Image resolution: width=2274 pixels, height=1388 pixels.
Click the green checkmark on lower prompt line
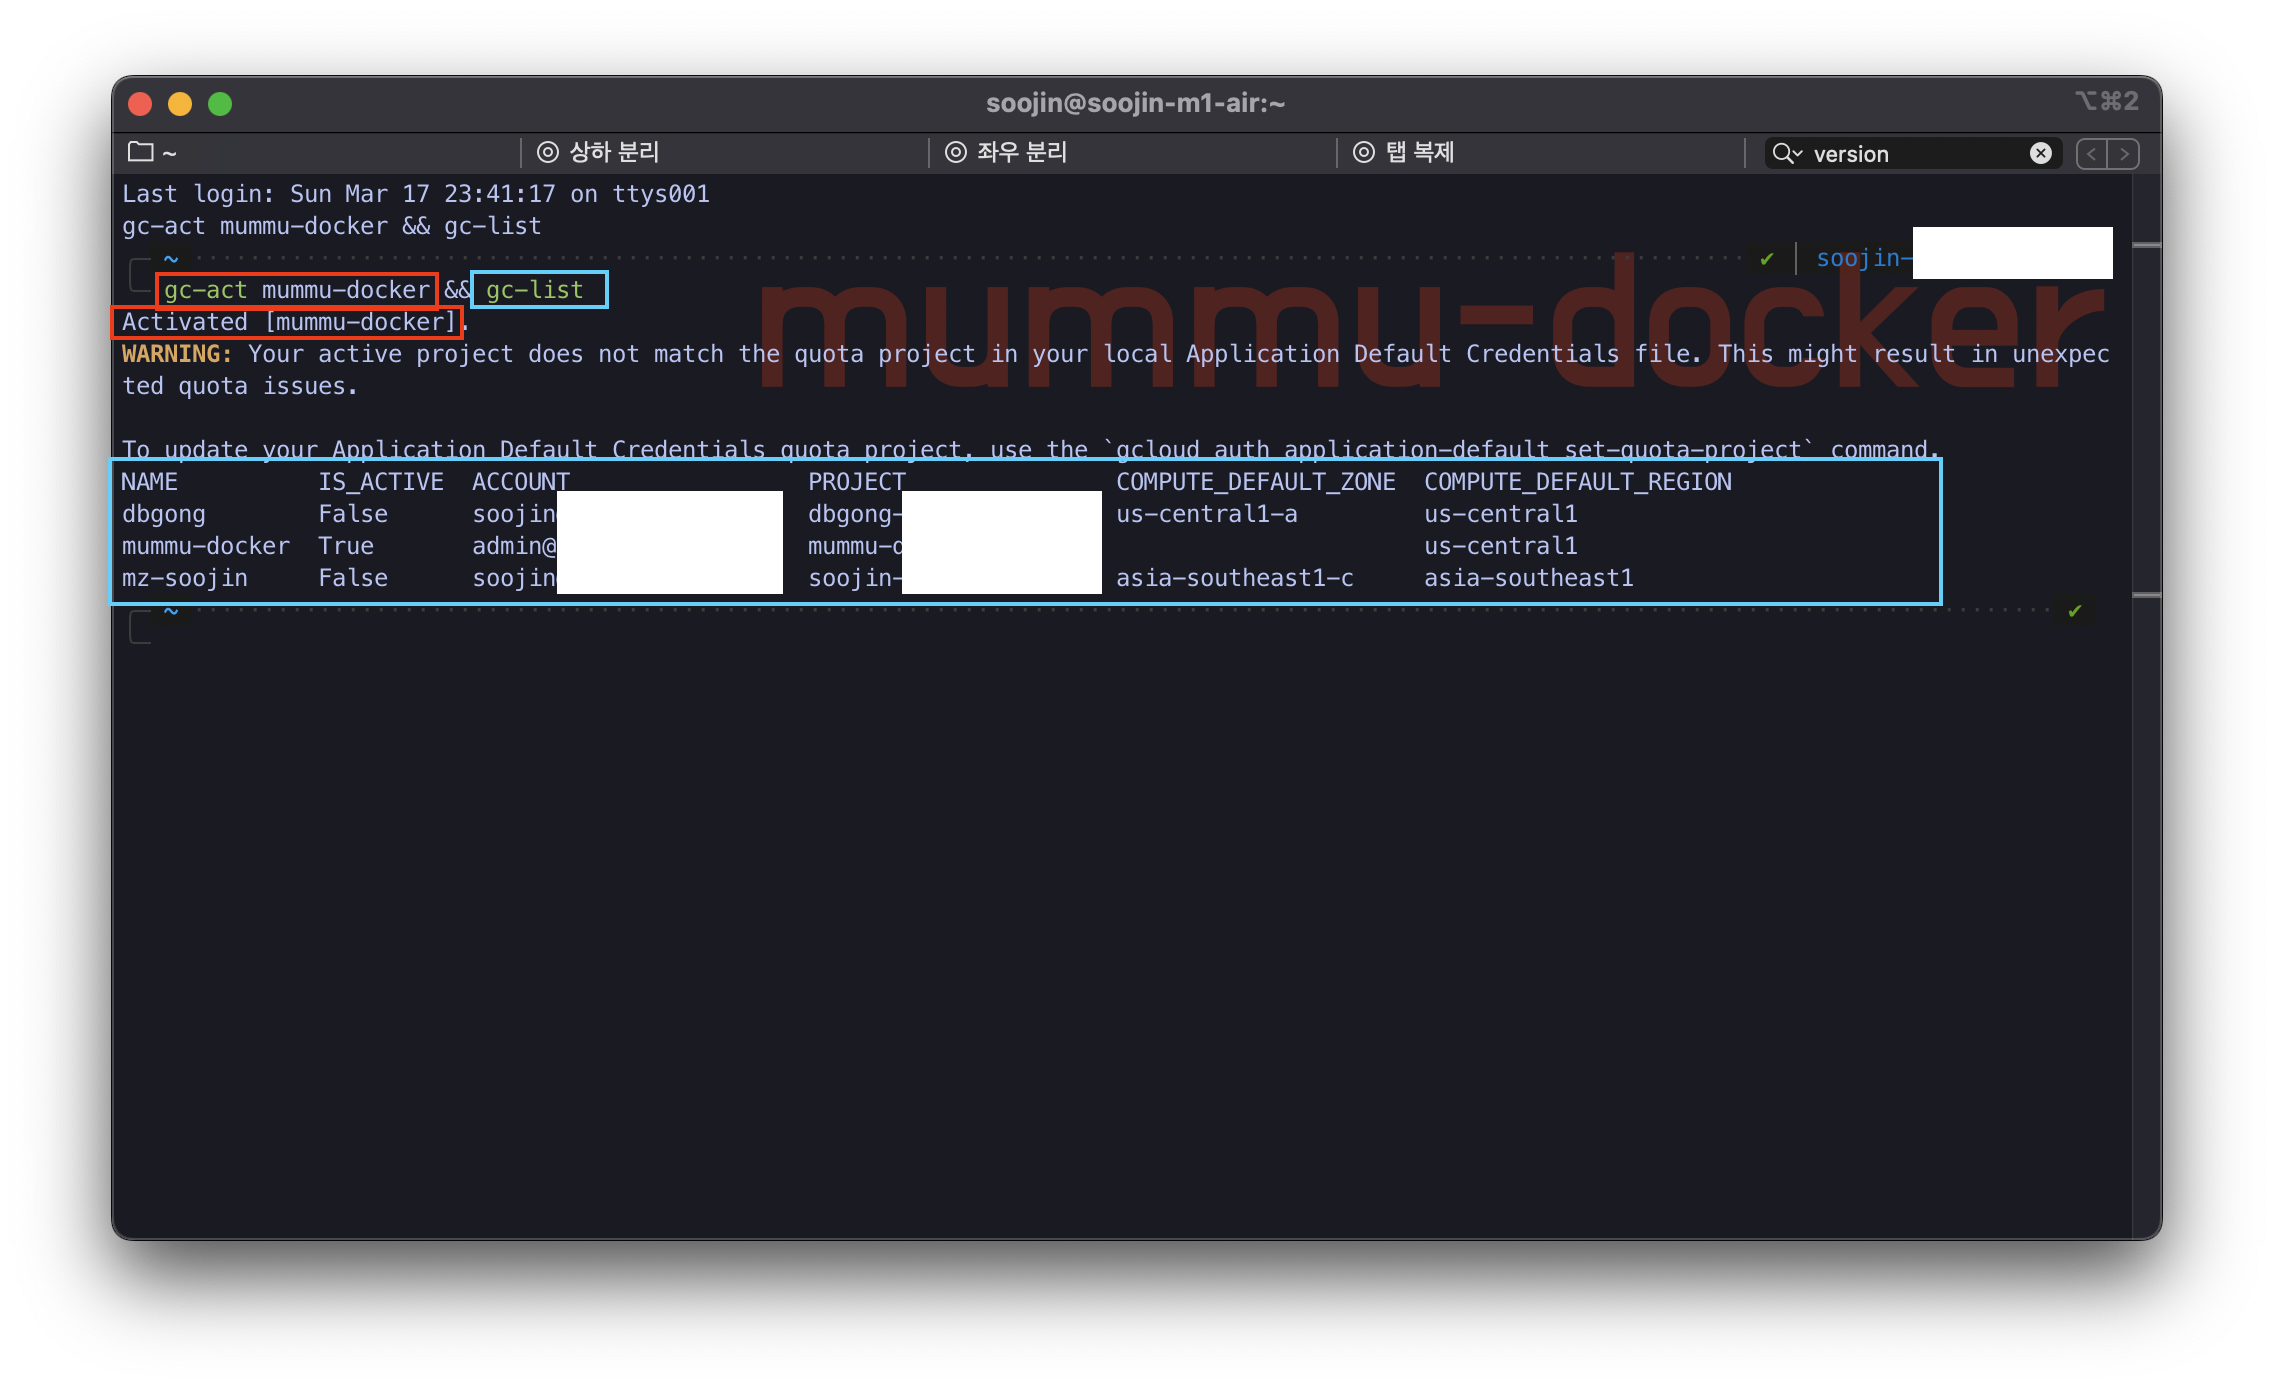tap(2075, 610)
